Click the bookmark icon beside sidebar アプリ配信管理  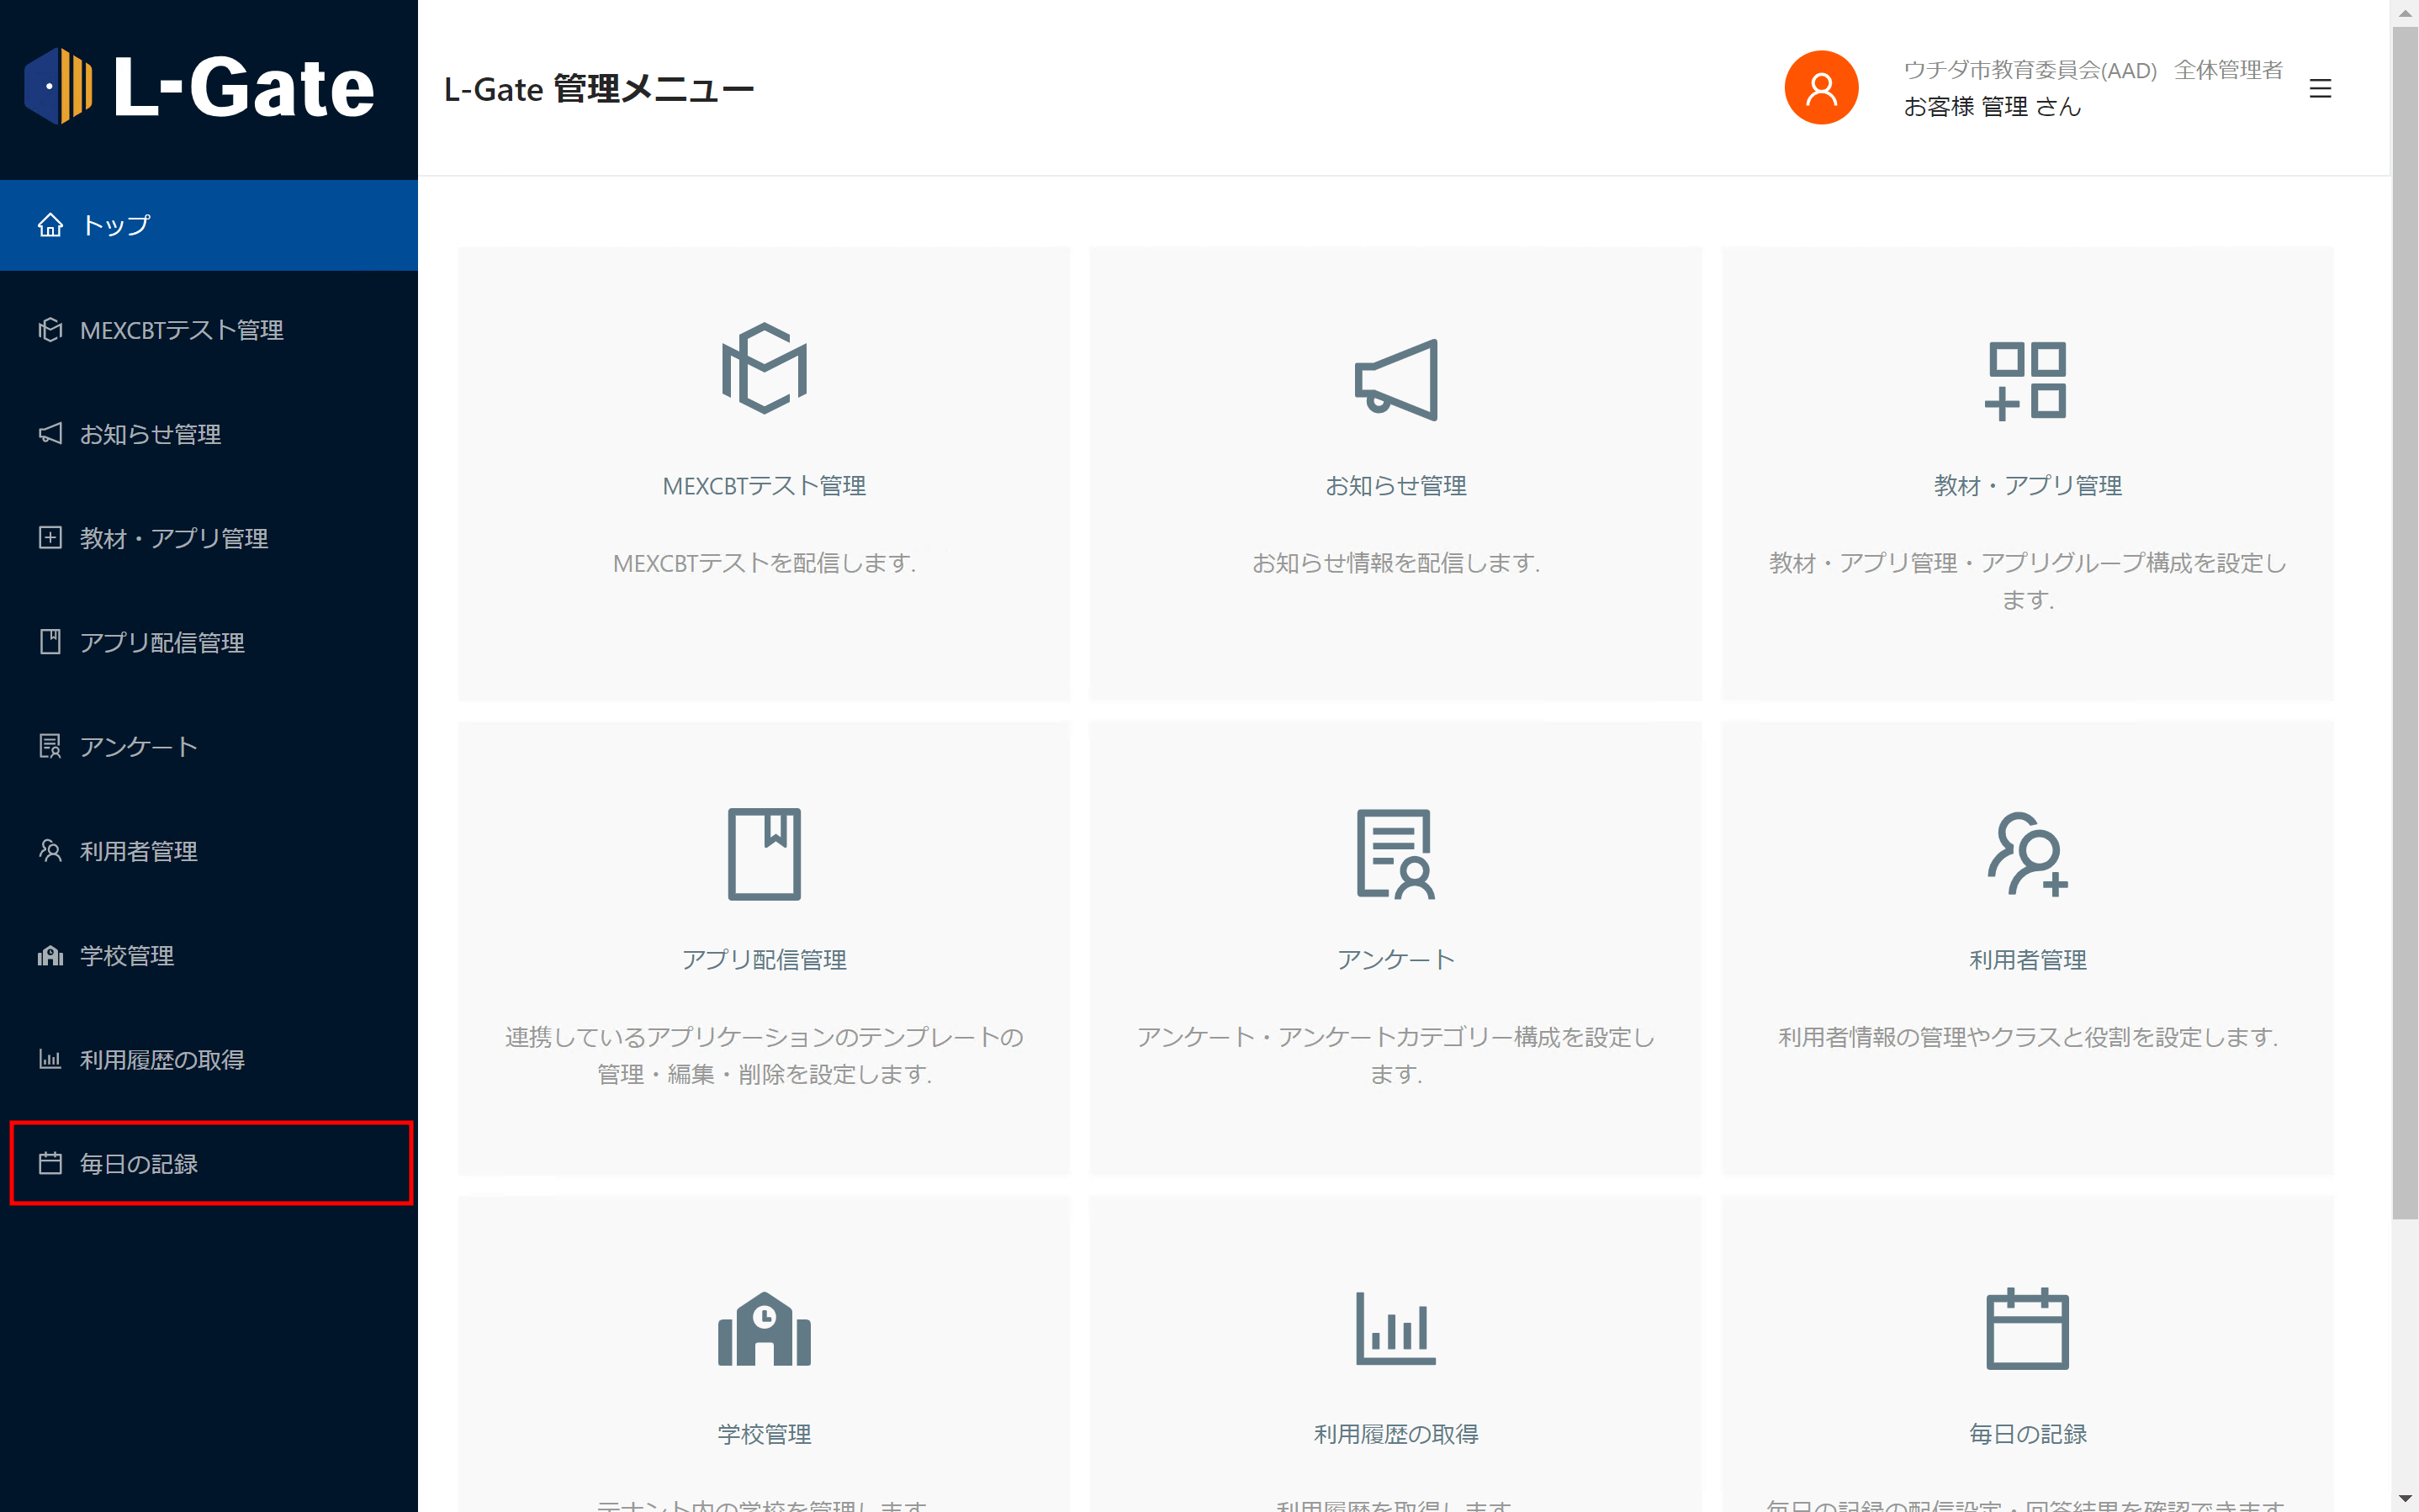point(50,641)
